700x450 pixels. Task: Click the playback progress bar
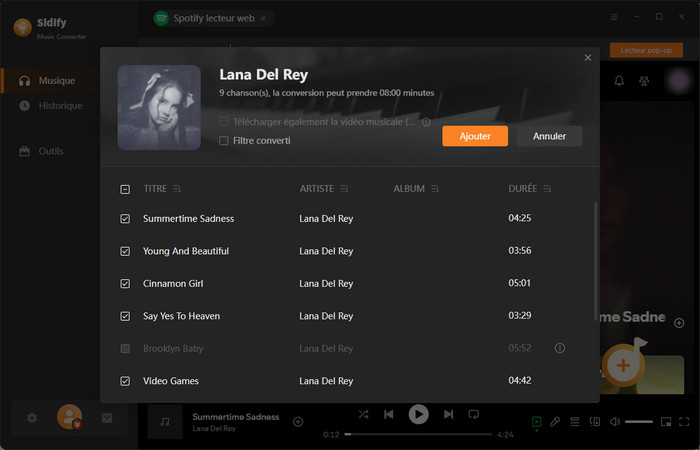coord(418,435)
